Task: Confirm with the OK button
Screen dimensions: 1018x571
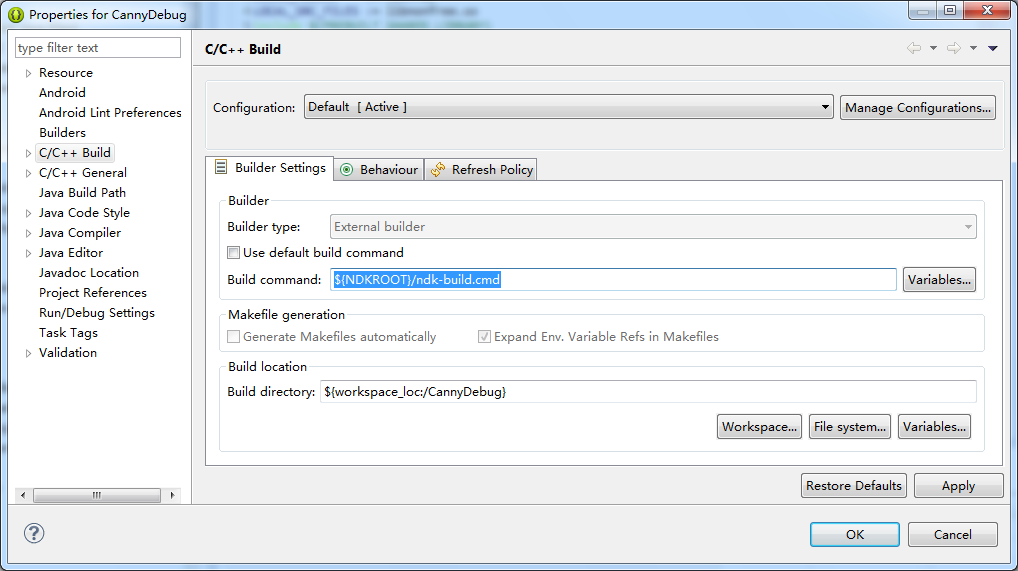Action: pos(854,535)
